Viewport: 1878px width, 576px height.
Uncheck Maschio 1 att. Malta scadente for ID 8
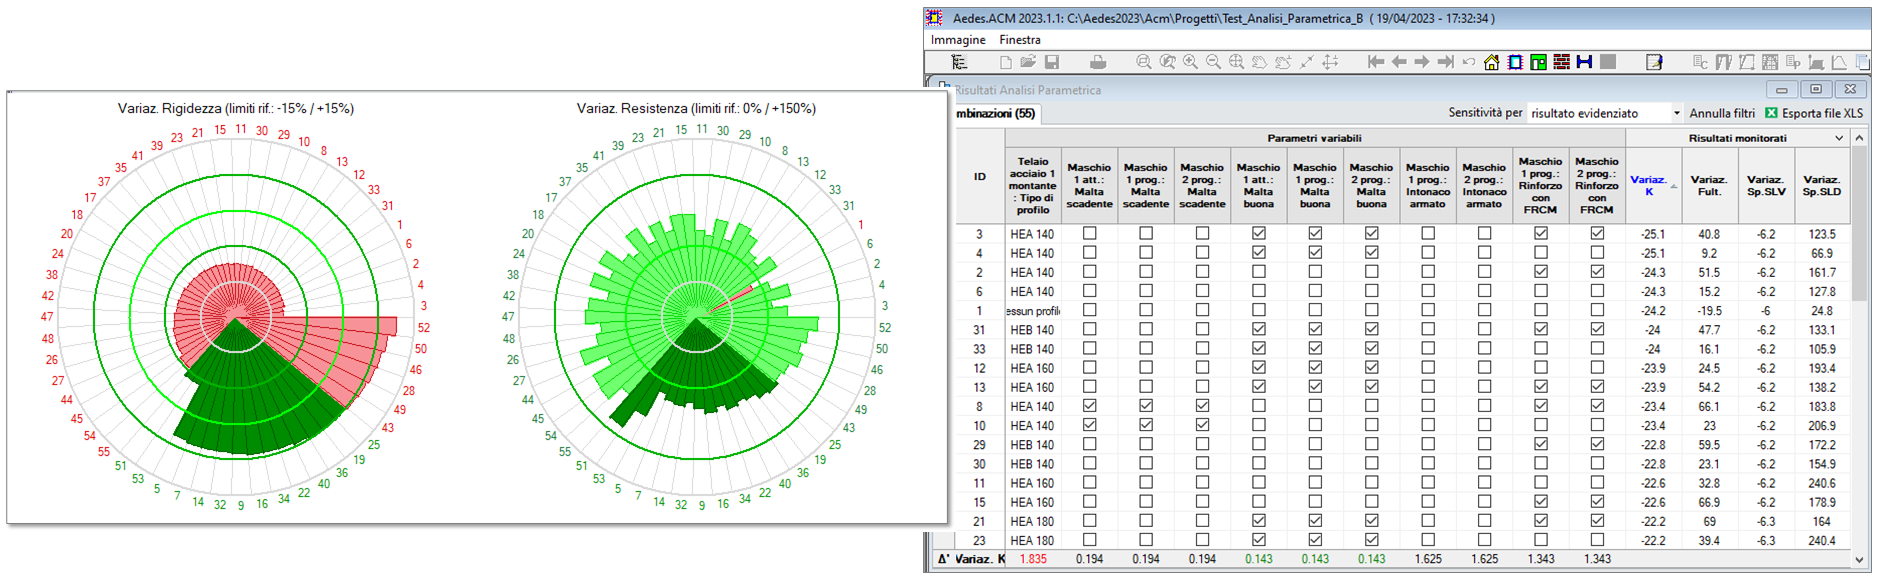tap(1089, 406)
